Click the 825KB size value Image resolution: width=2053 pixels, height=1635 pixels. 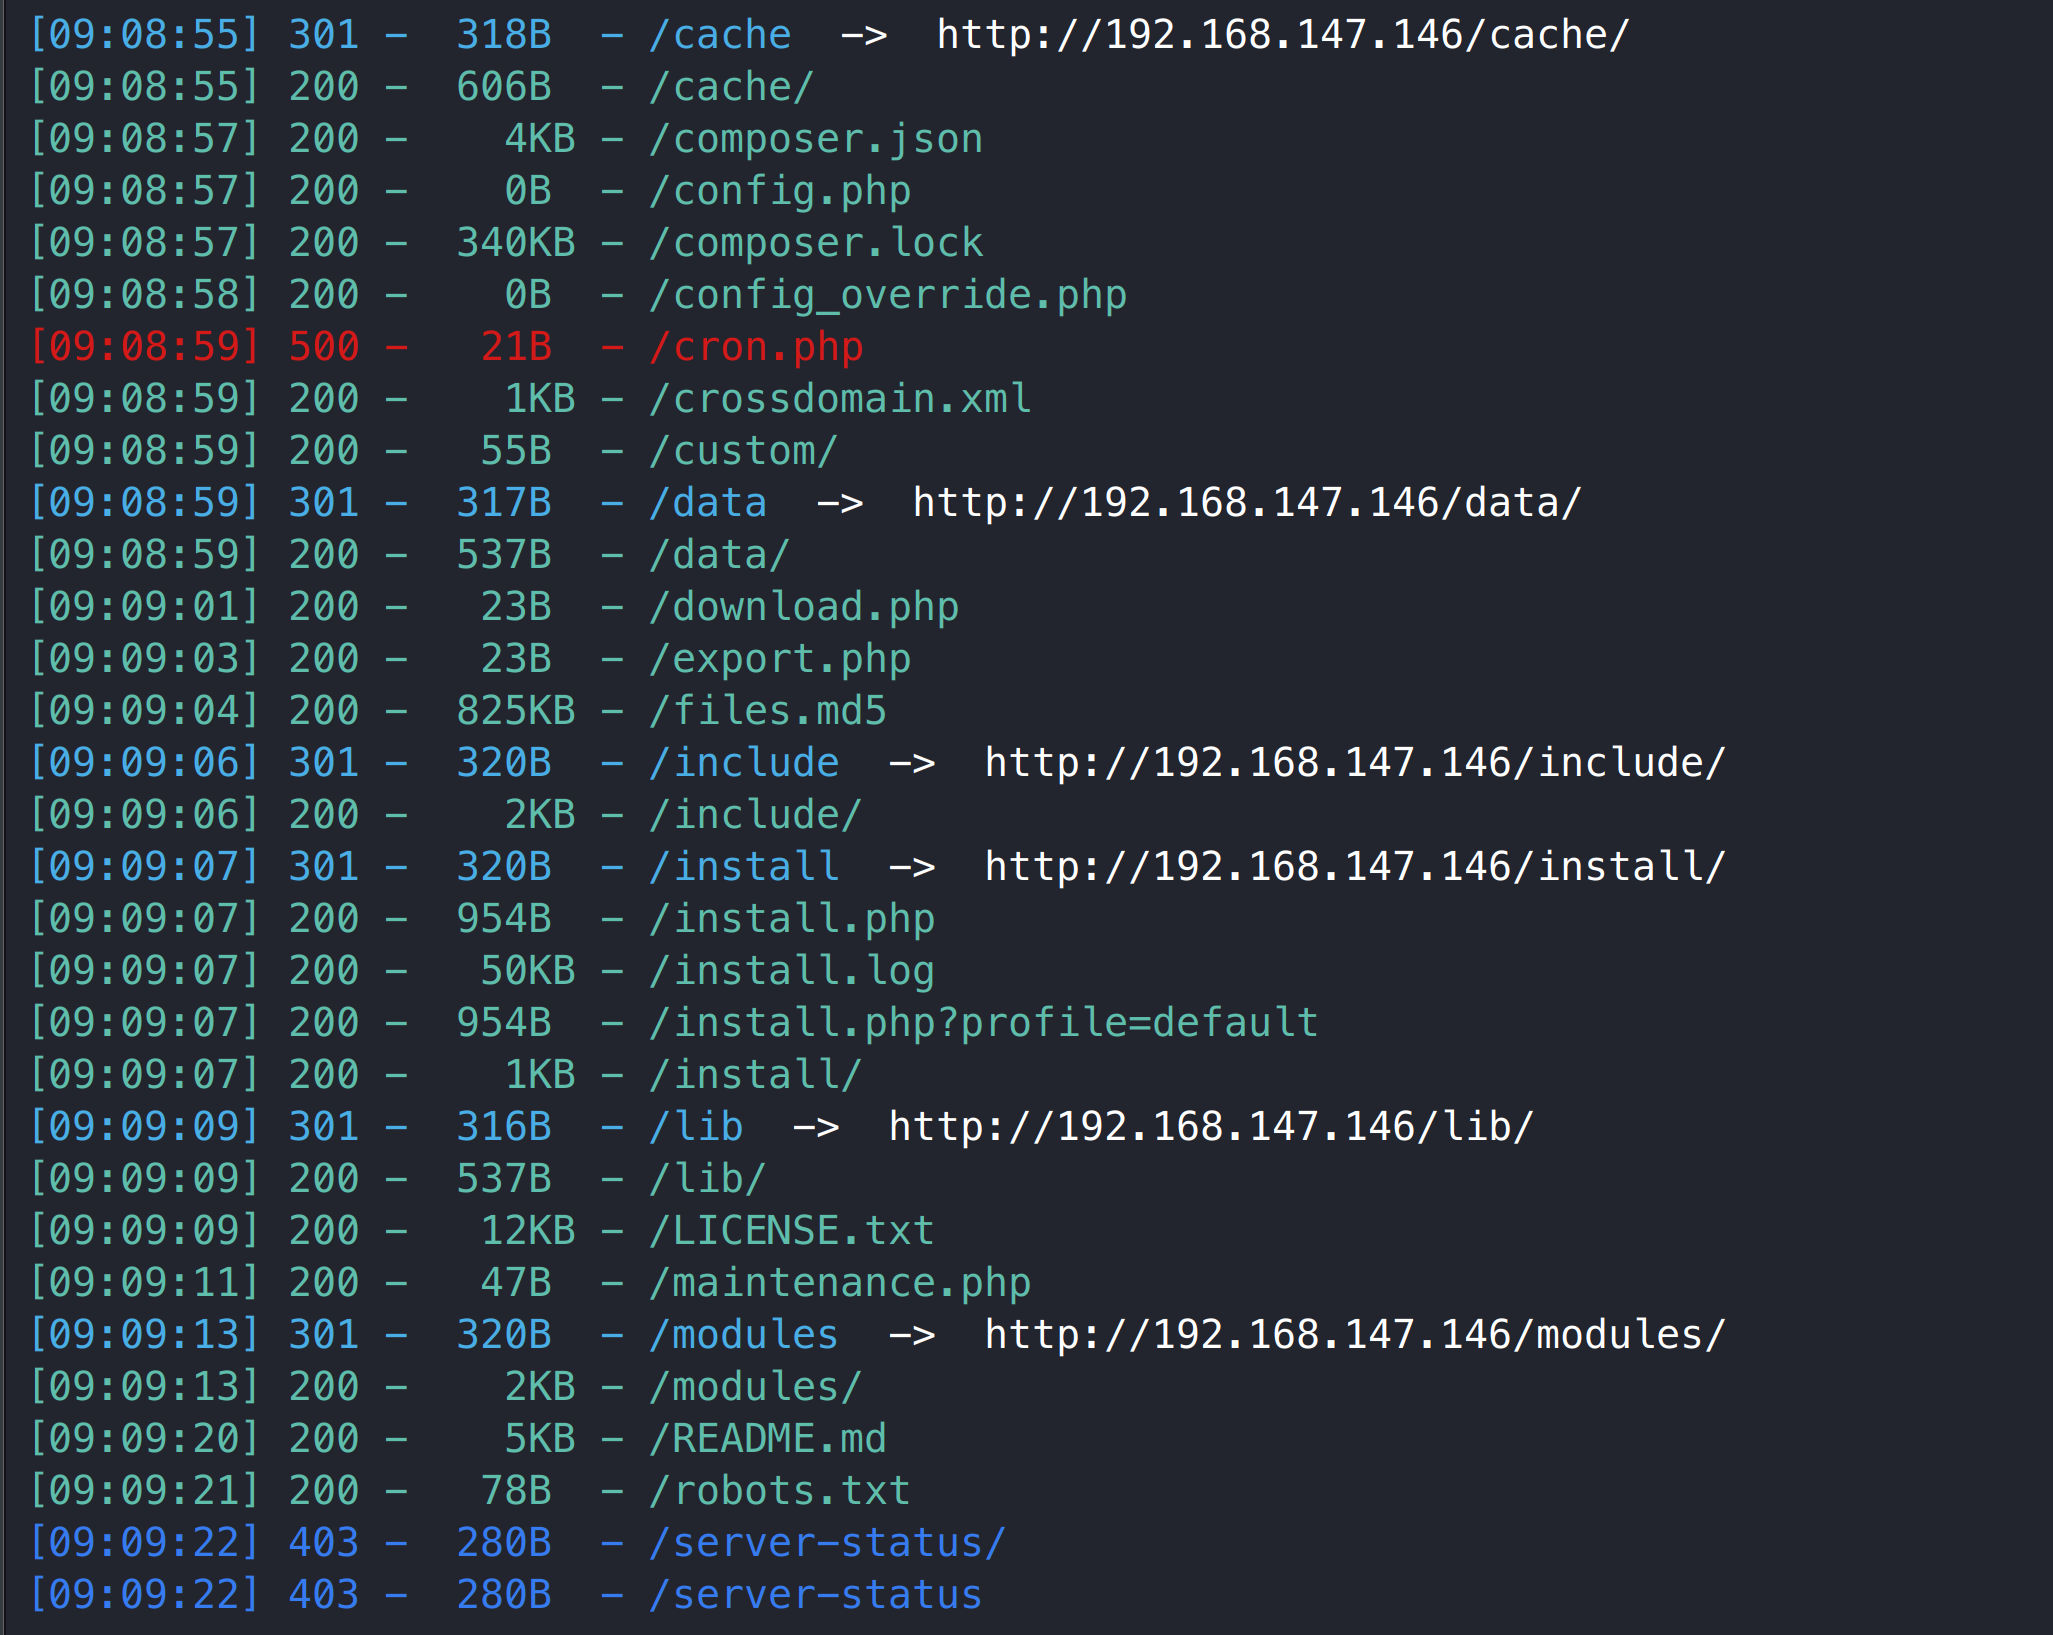tap(516, 711)
